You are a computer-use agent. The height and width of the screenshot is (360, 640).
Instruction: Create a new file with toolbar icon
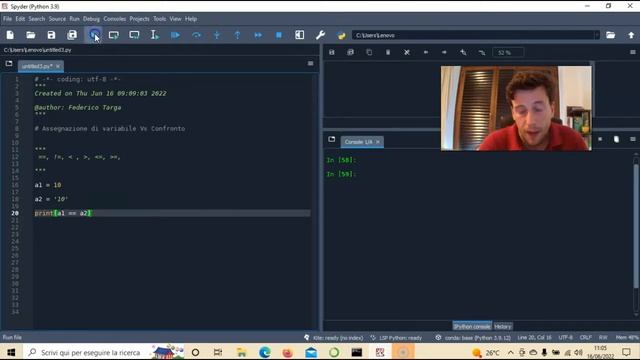pyautogui.click(x=10, y=35)
